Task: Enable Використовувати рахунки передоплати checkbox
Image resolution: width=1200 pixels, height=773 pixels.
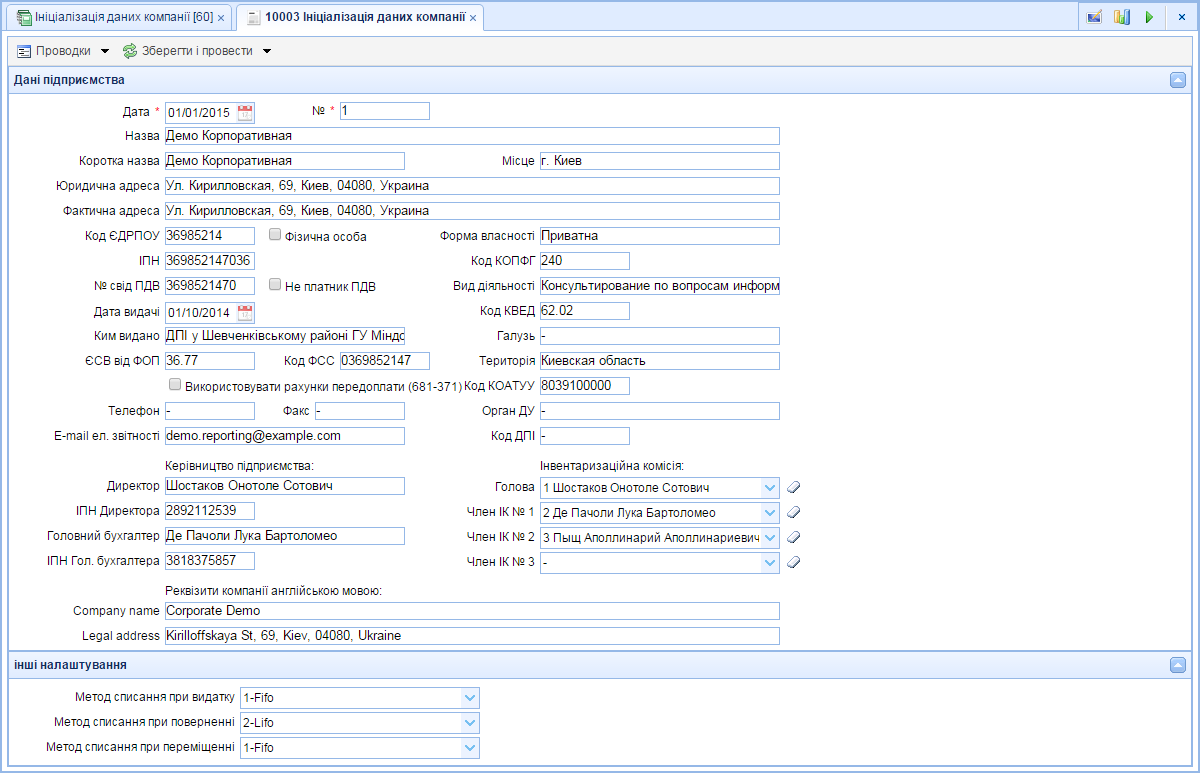Action: [175, 384]
